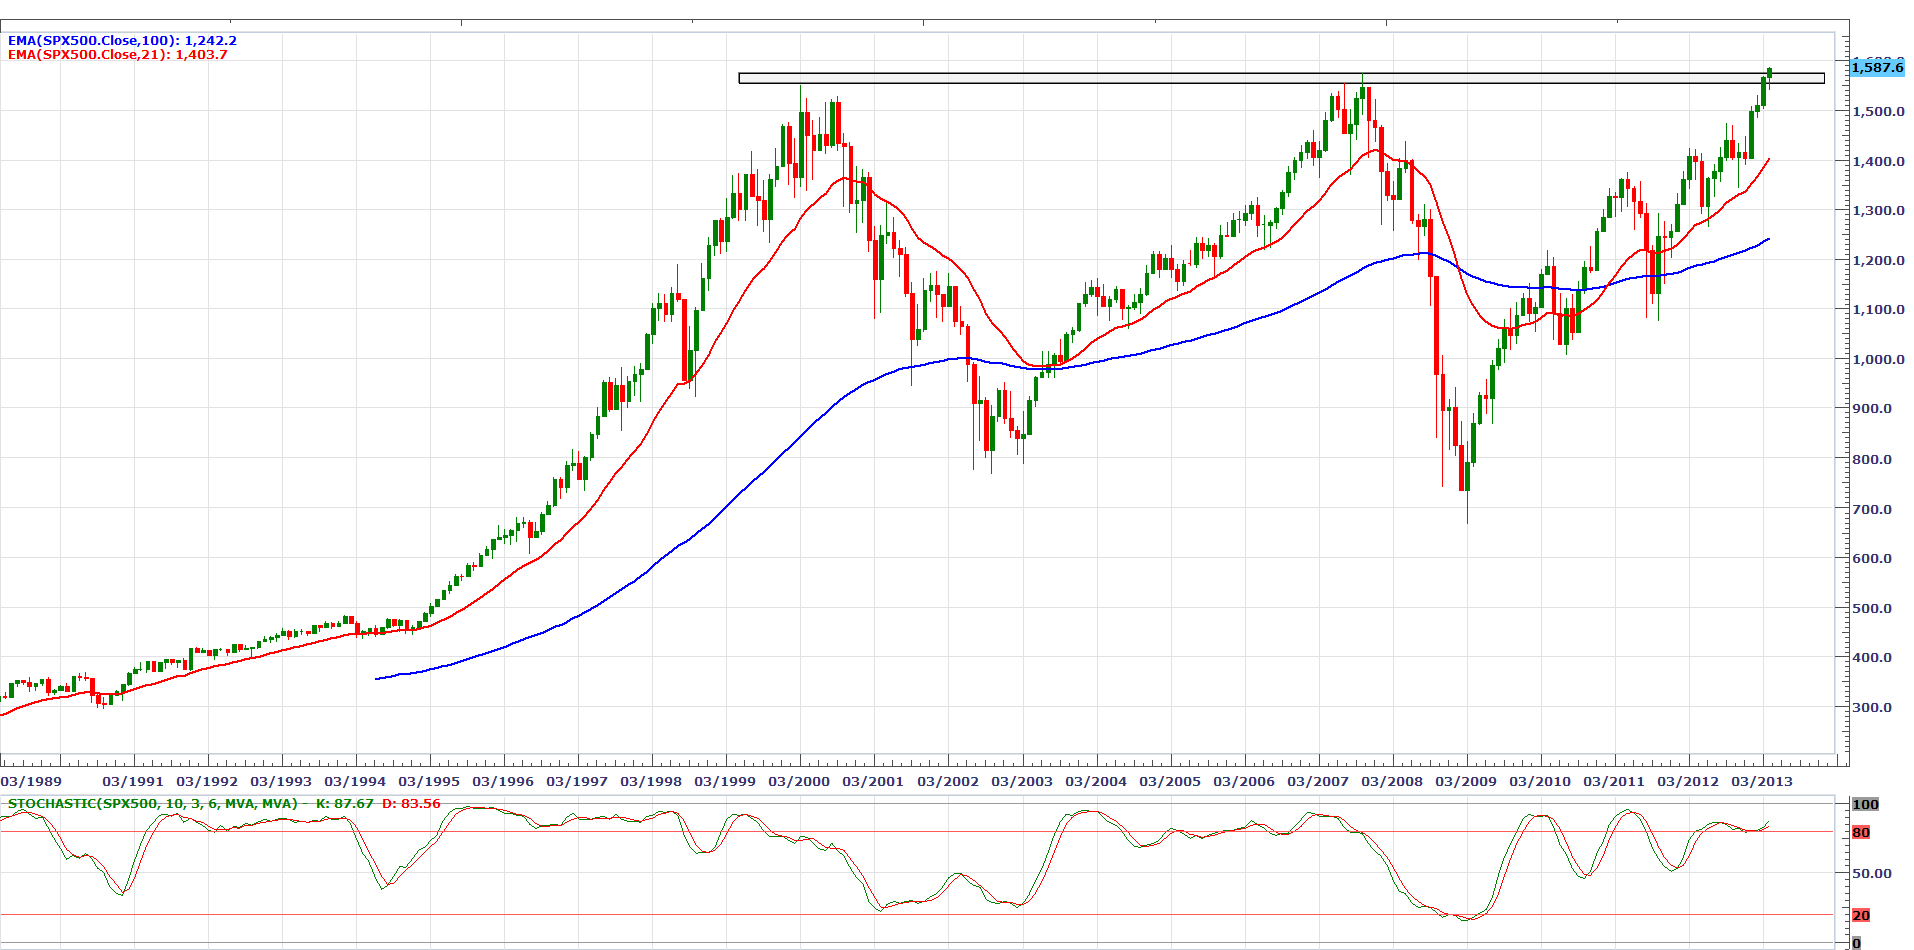The height and width of the screenshot is (950, 1914).
Task: Select the STOCHASTIC indicator title label
Action: pos(152,804)
